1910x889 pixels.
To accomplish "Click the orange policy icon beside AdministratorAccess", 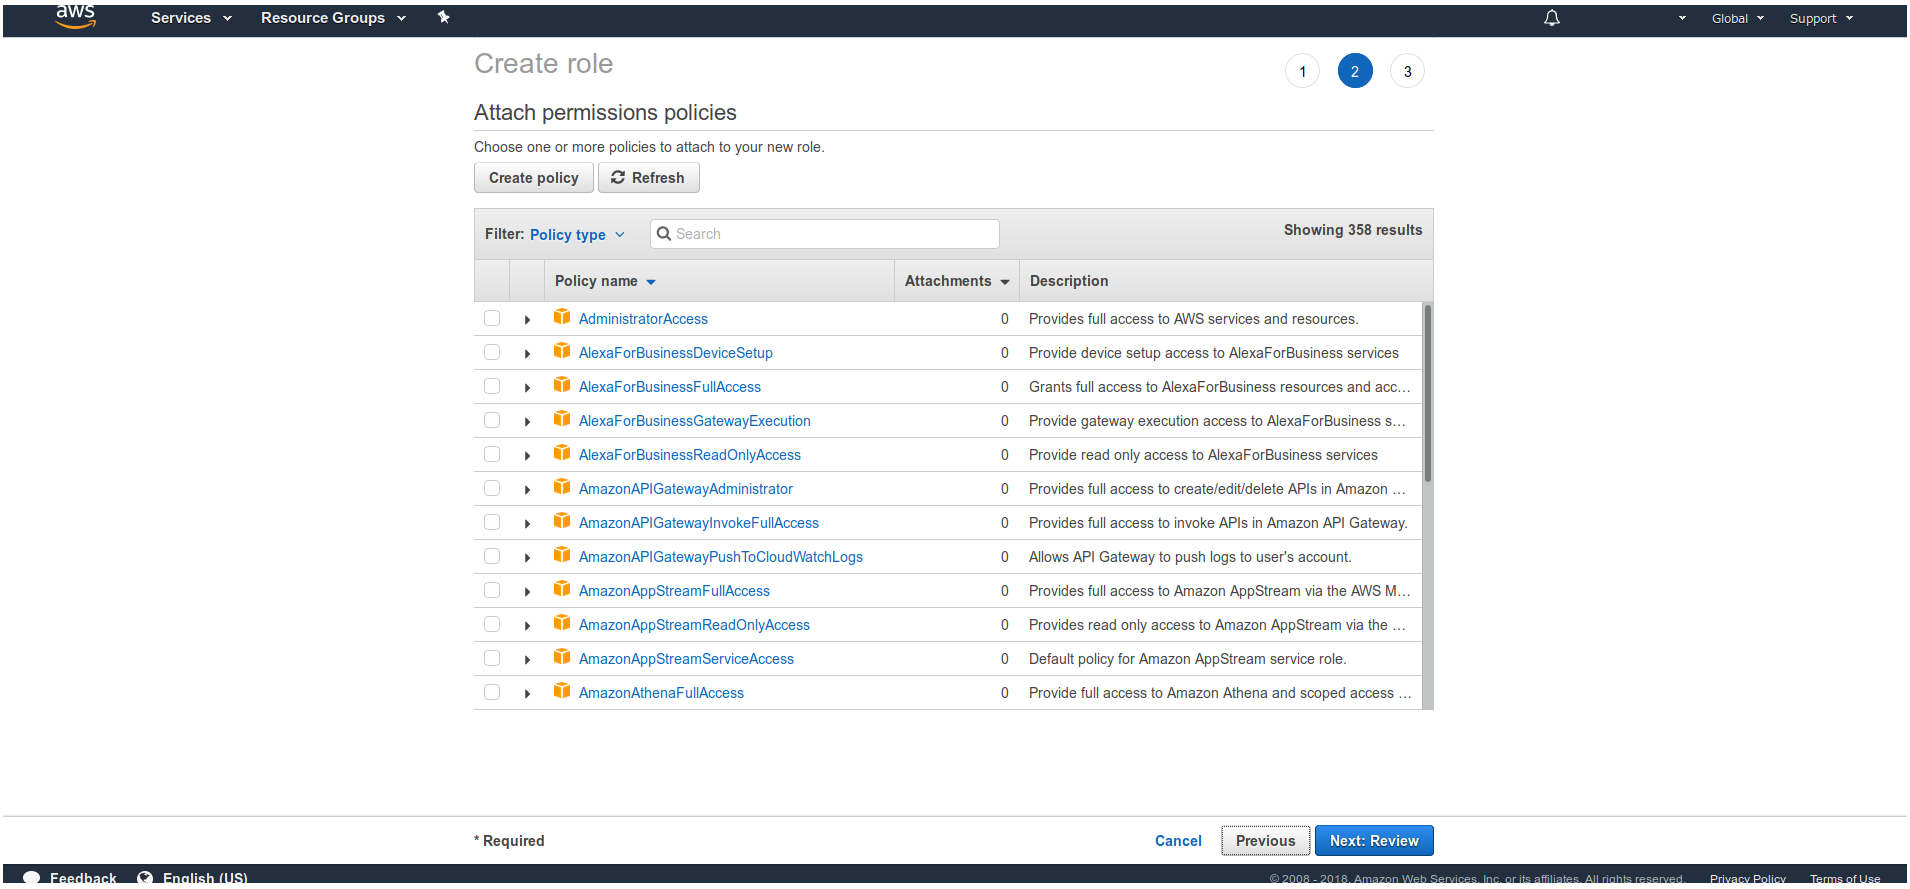I will pos(562,318).
